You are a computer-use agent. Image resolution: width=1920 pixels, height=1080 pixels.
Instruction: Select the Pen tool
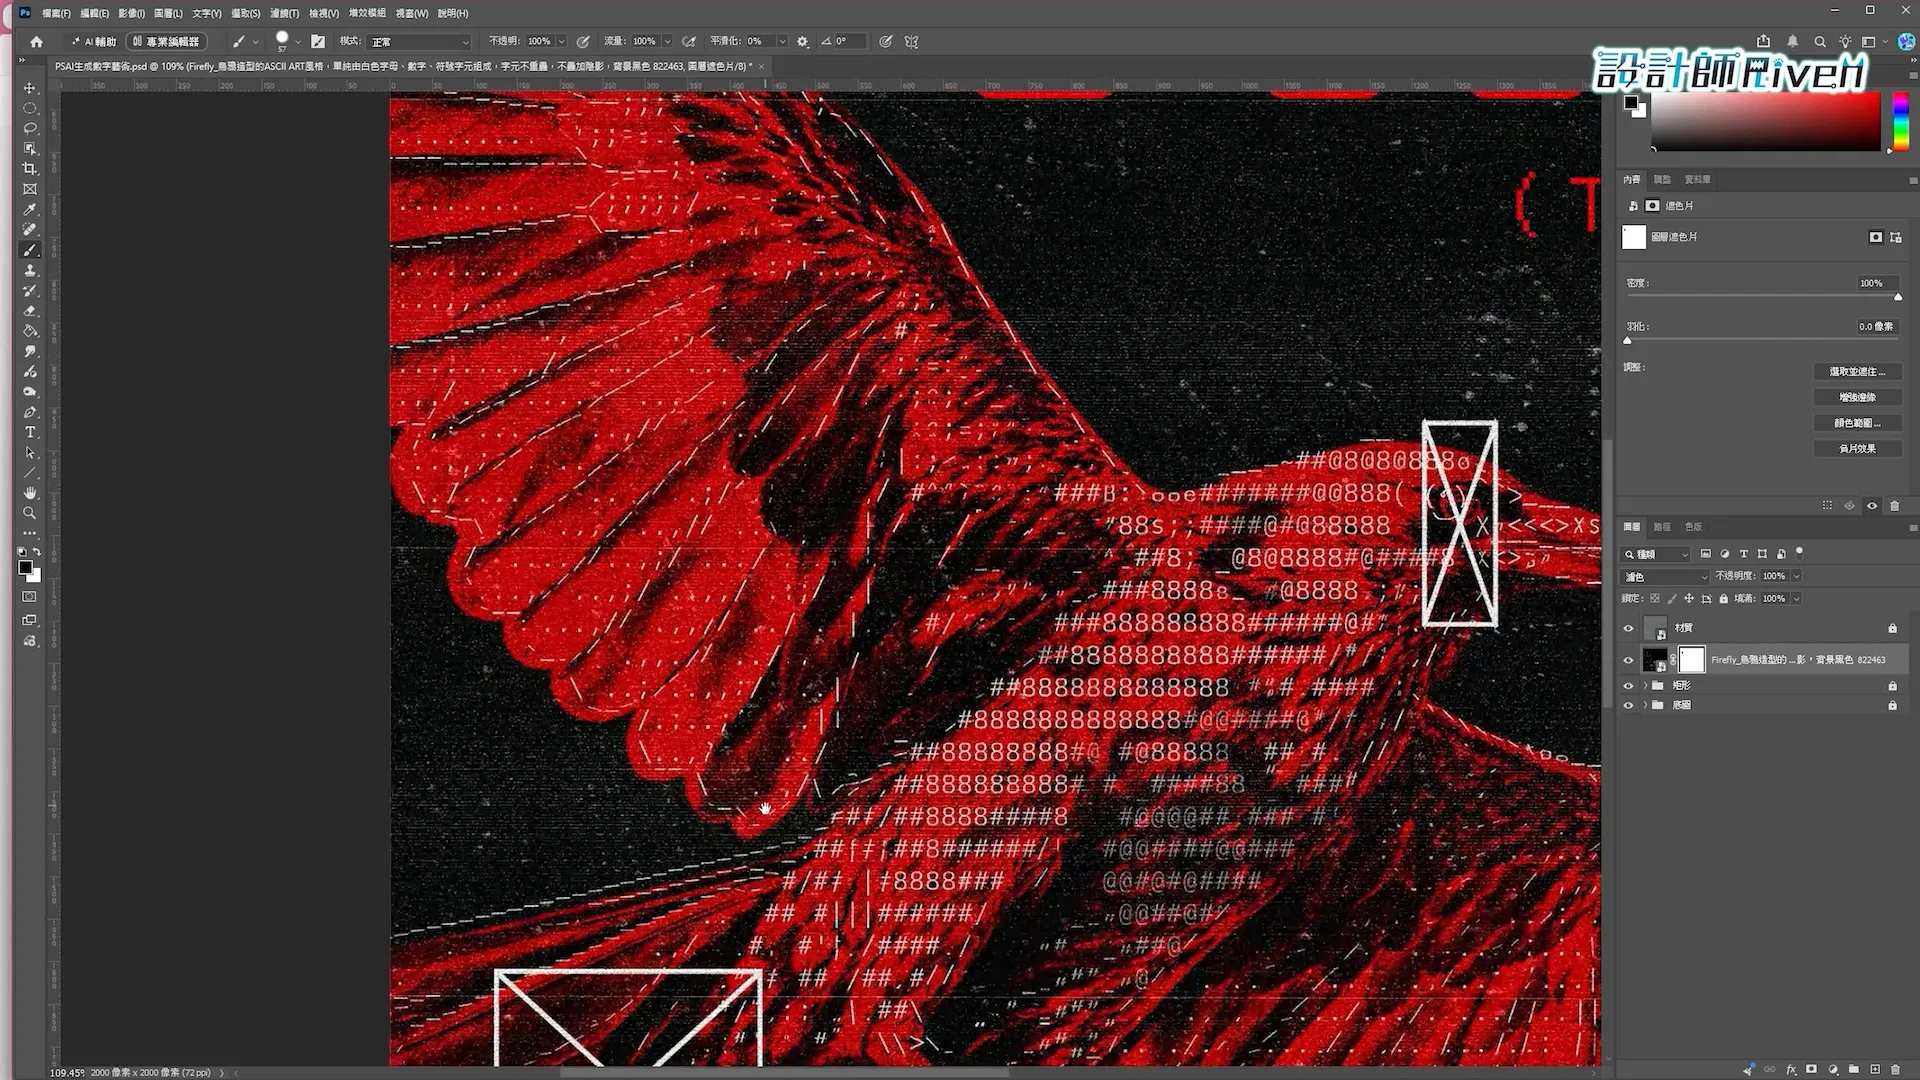[30, 412]
